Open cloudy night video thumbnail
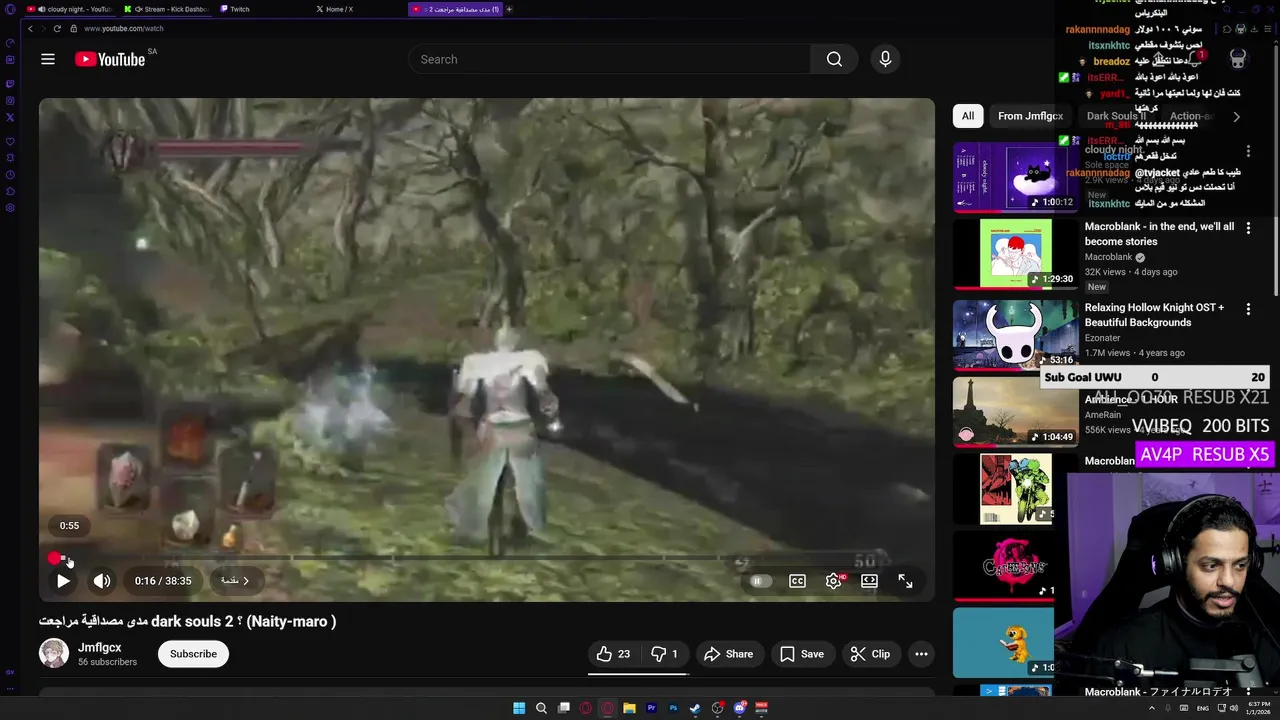Image resolution: width=1280 pixels, height=720 pixels. (1016, 176)
